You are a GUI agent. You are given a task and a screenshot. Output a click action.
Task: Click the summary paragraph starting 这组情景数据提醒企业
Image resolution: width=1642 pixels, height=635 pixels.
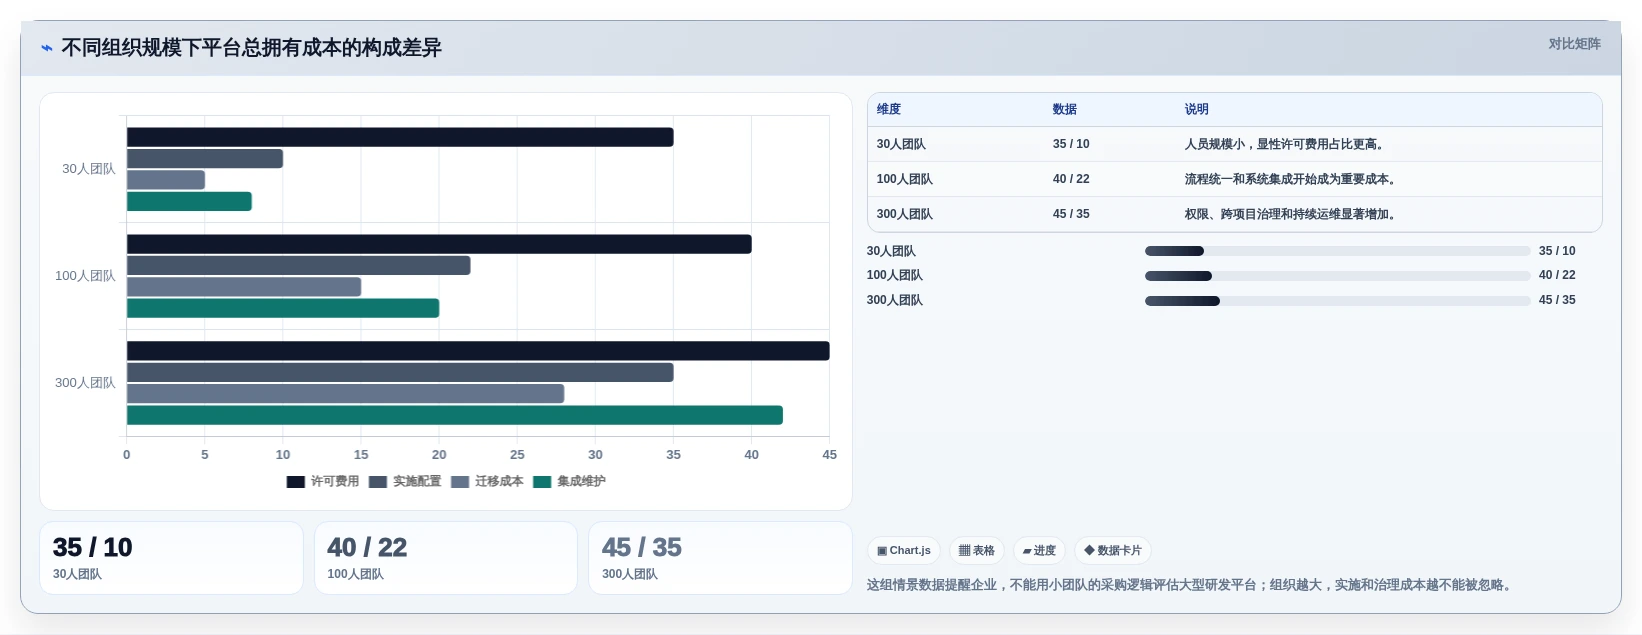point(1191,585)
